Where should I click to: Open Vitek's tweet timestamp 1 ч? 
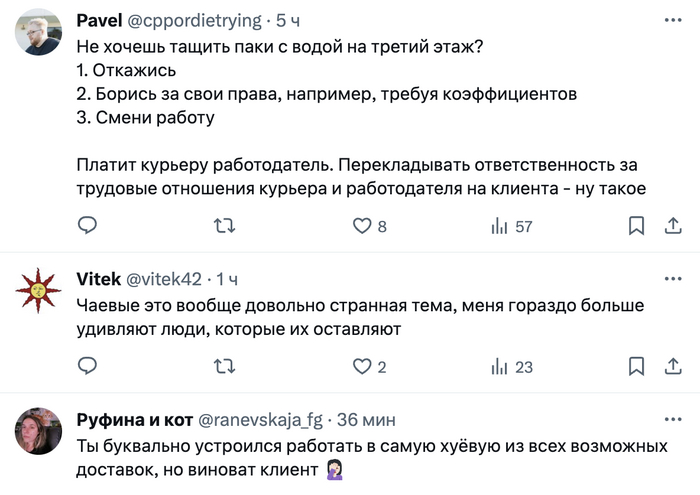[x=228, y=278]
